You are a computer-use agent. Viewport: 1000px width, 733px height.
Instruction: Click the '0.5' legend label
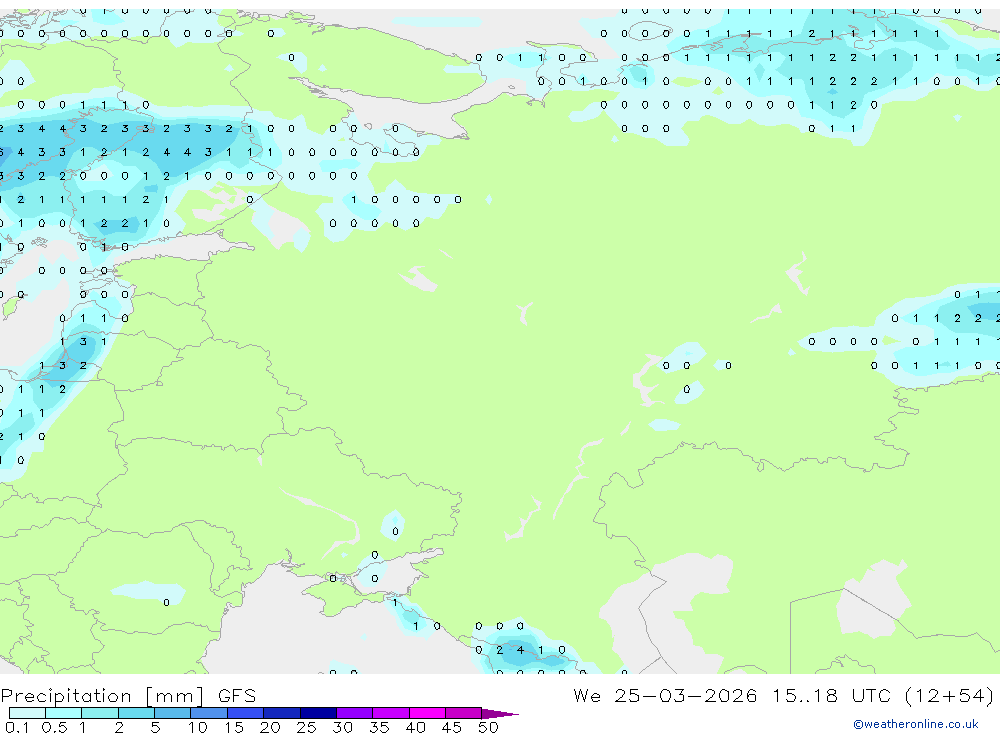point(54,727)
